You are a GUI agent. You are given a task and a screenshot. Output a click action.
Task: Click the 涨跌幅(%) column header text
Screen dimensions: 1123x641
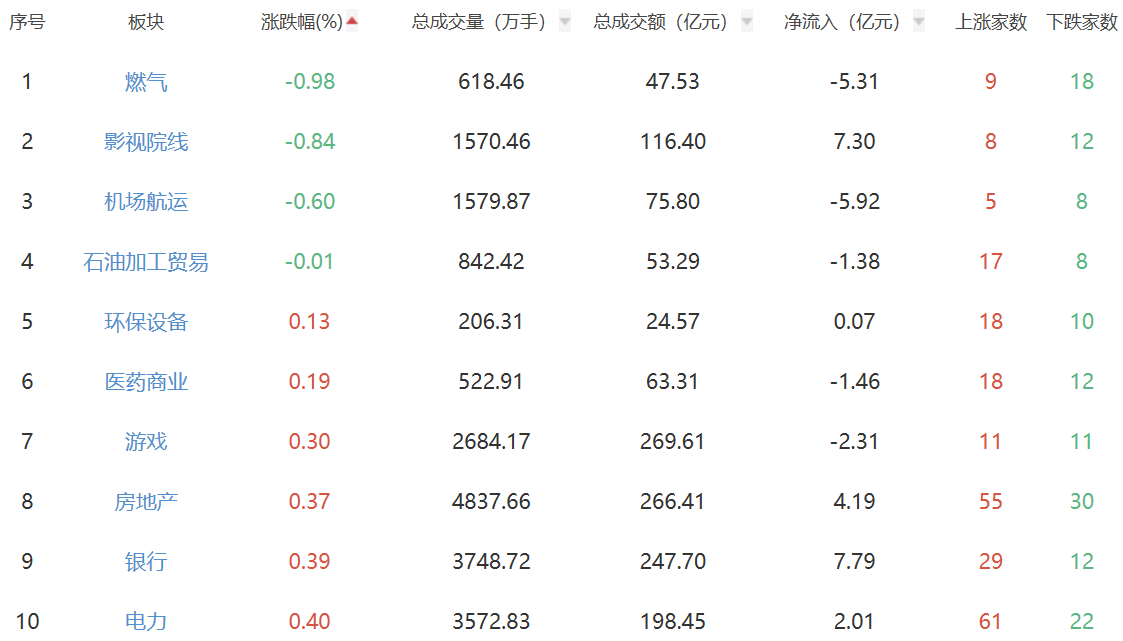[301, 22]
